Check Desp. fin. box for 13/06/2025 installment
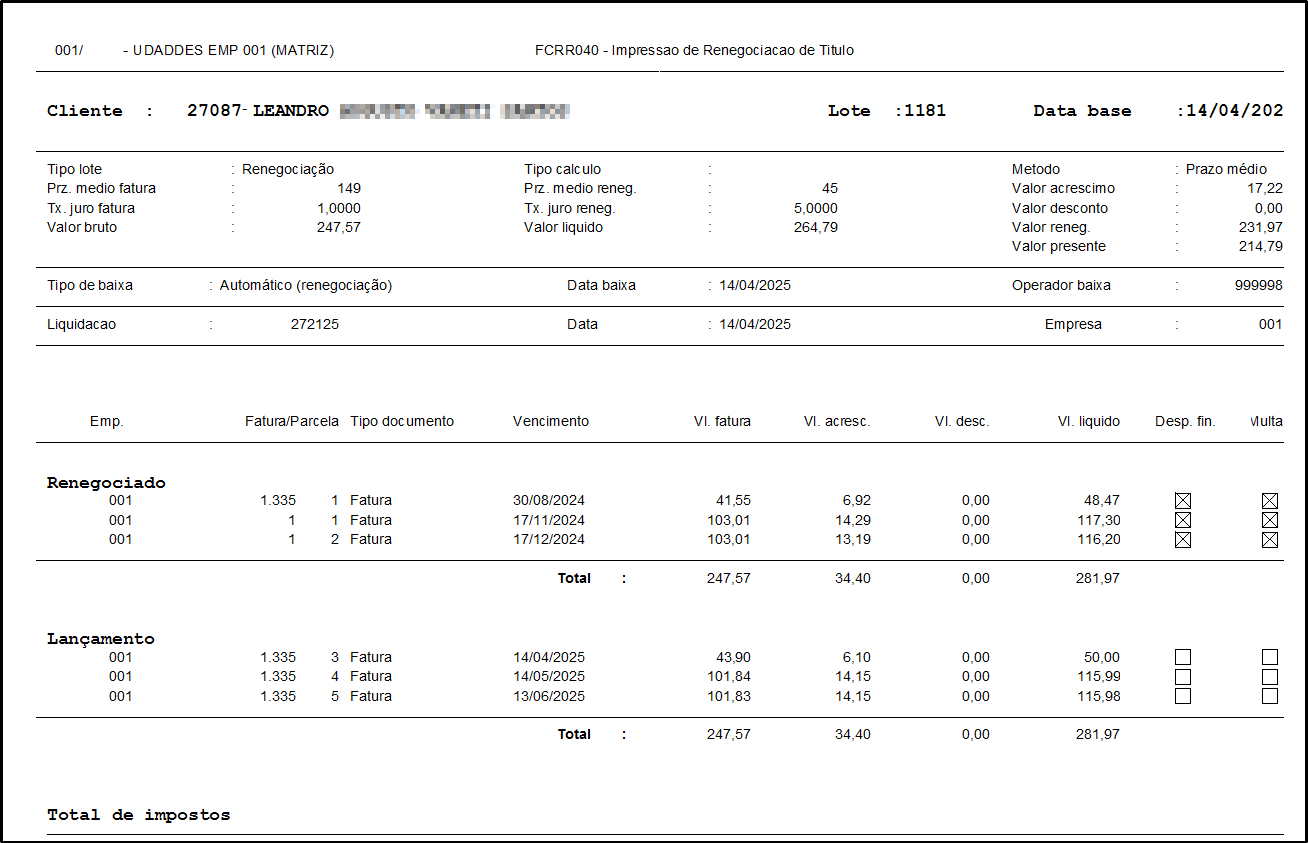 click(x=1183, y=696)
